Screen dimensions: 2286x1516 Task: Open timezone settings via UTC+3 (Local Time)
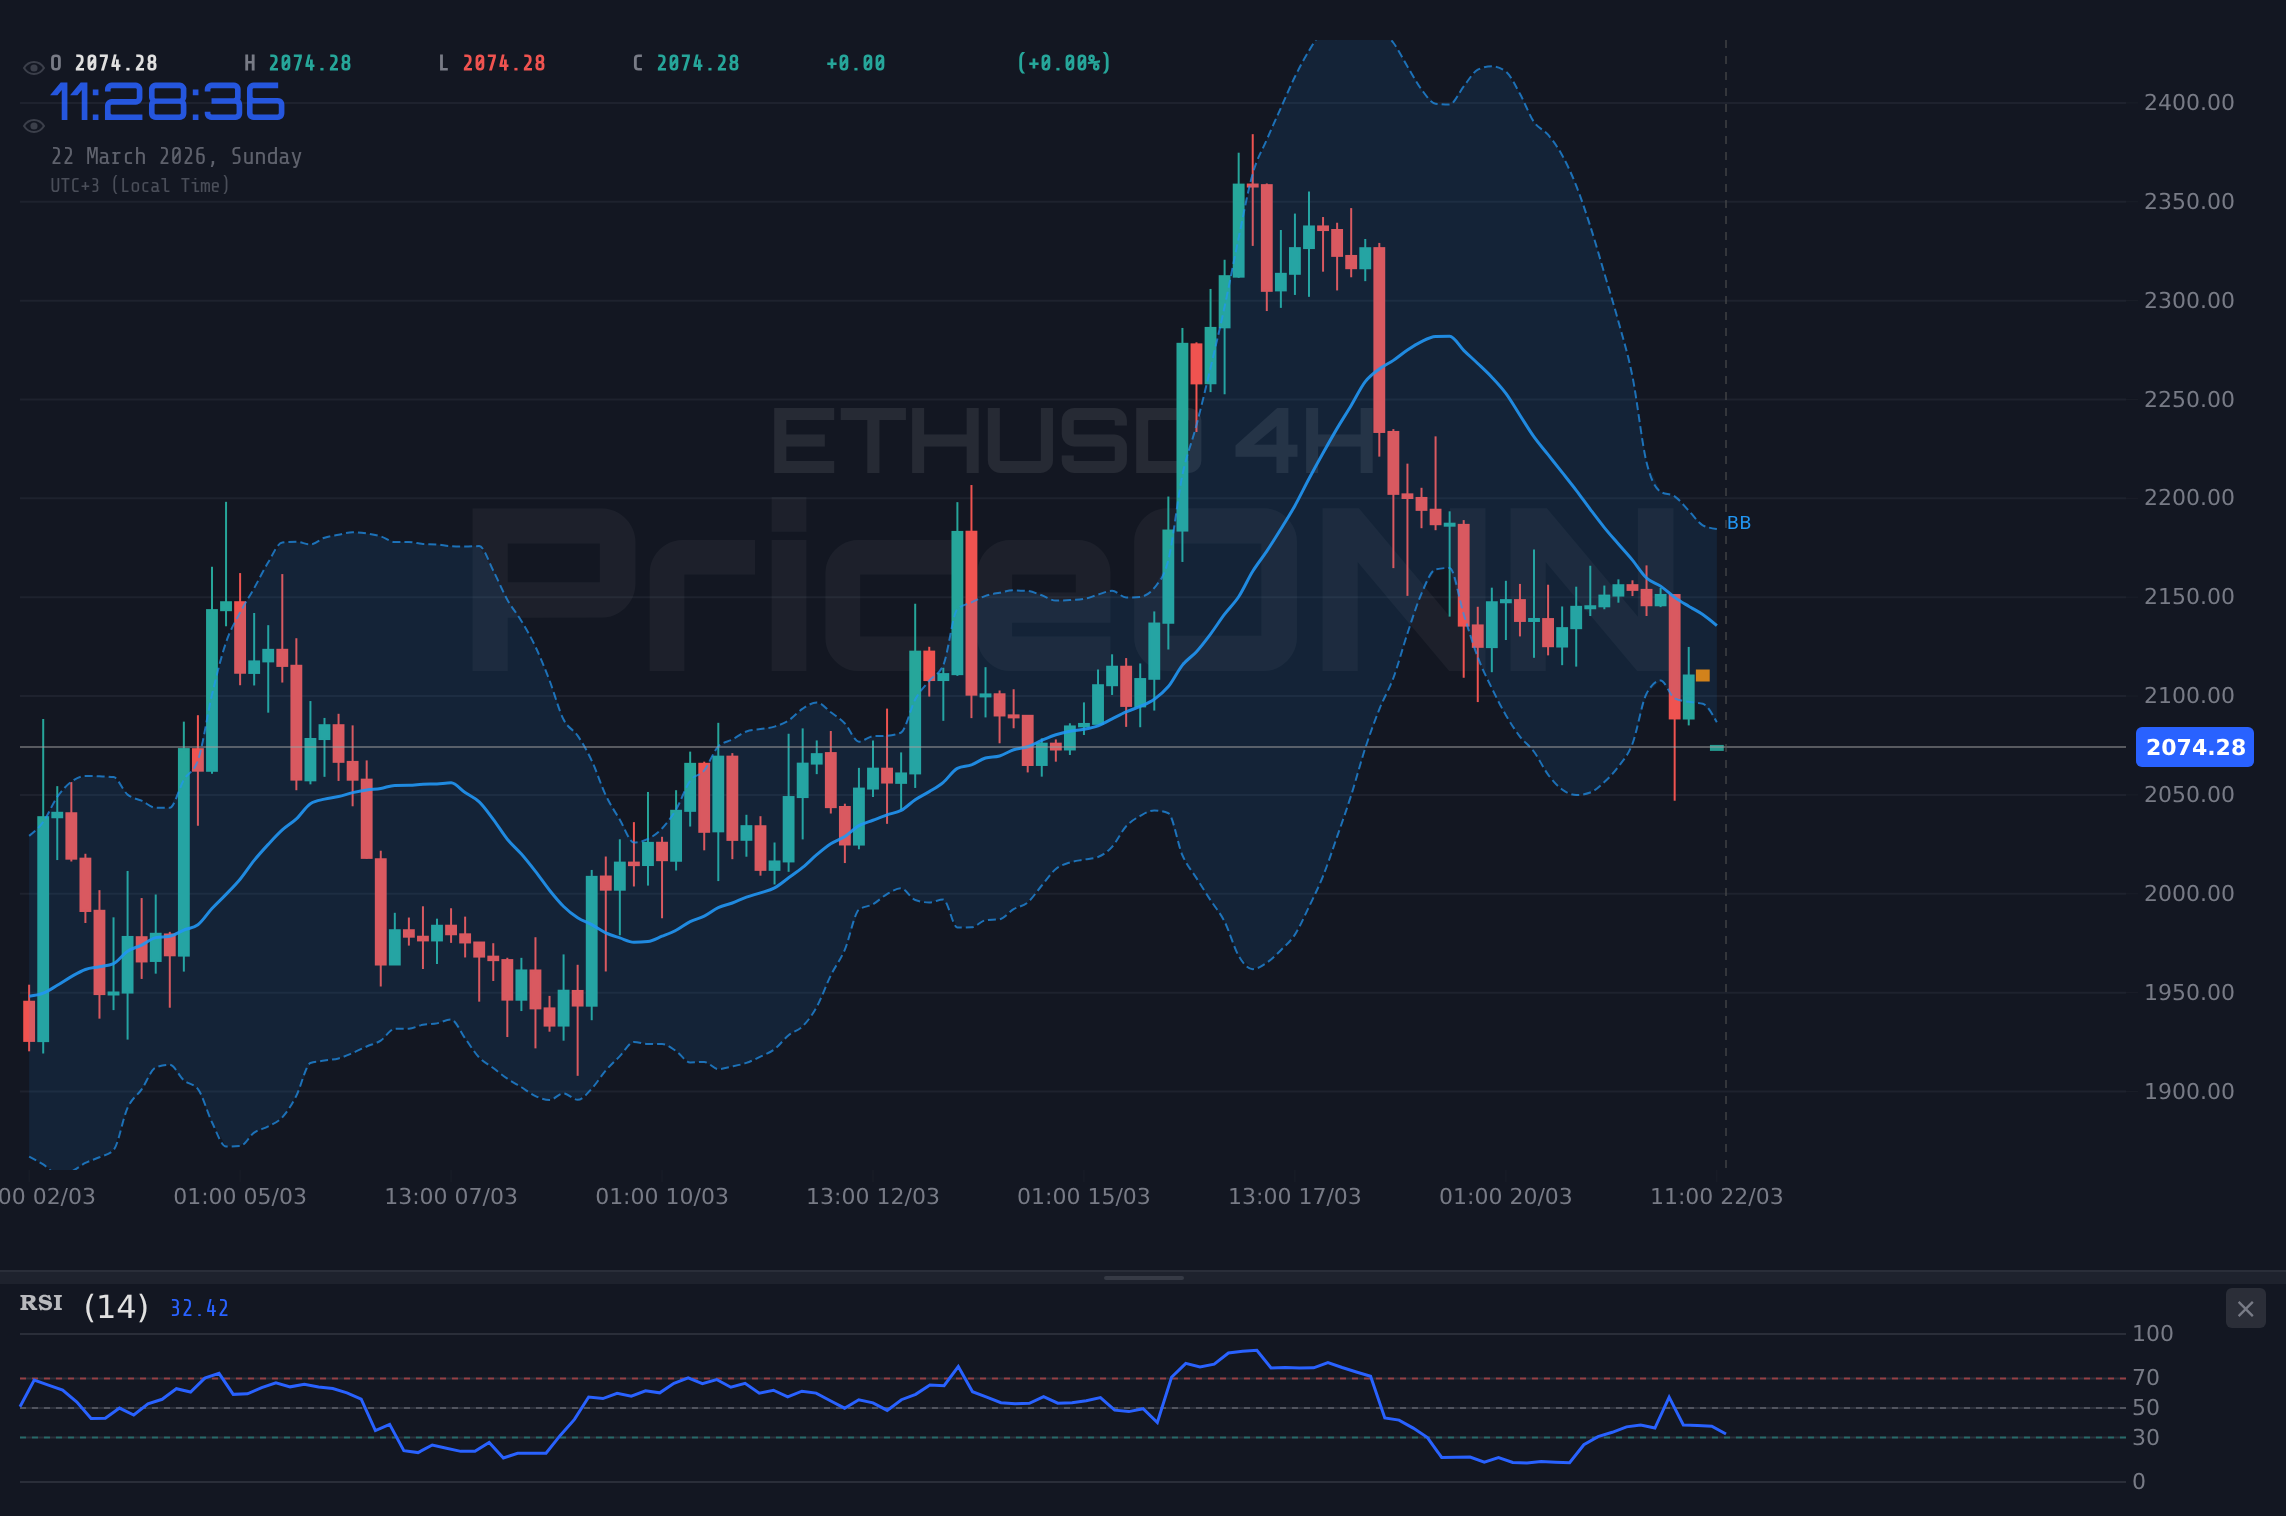point(140,185)
